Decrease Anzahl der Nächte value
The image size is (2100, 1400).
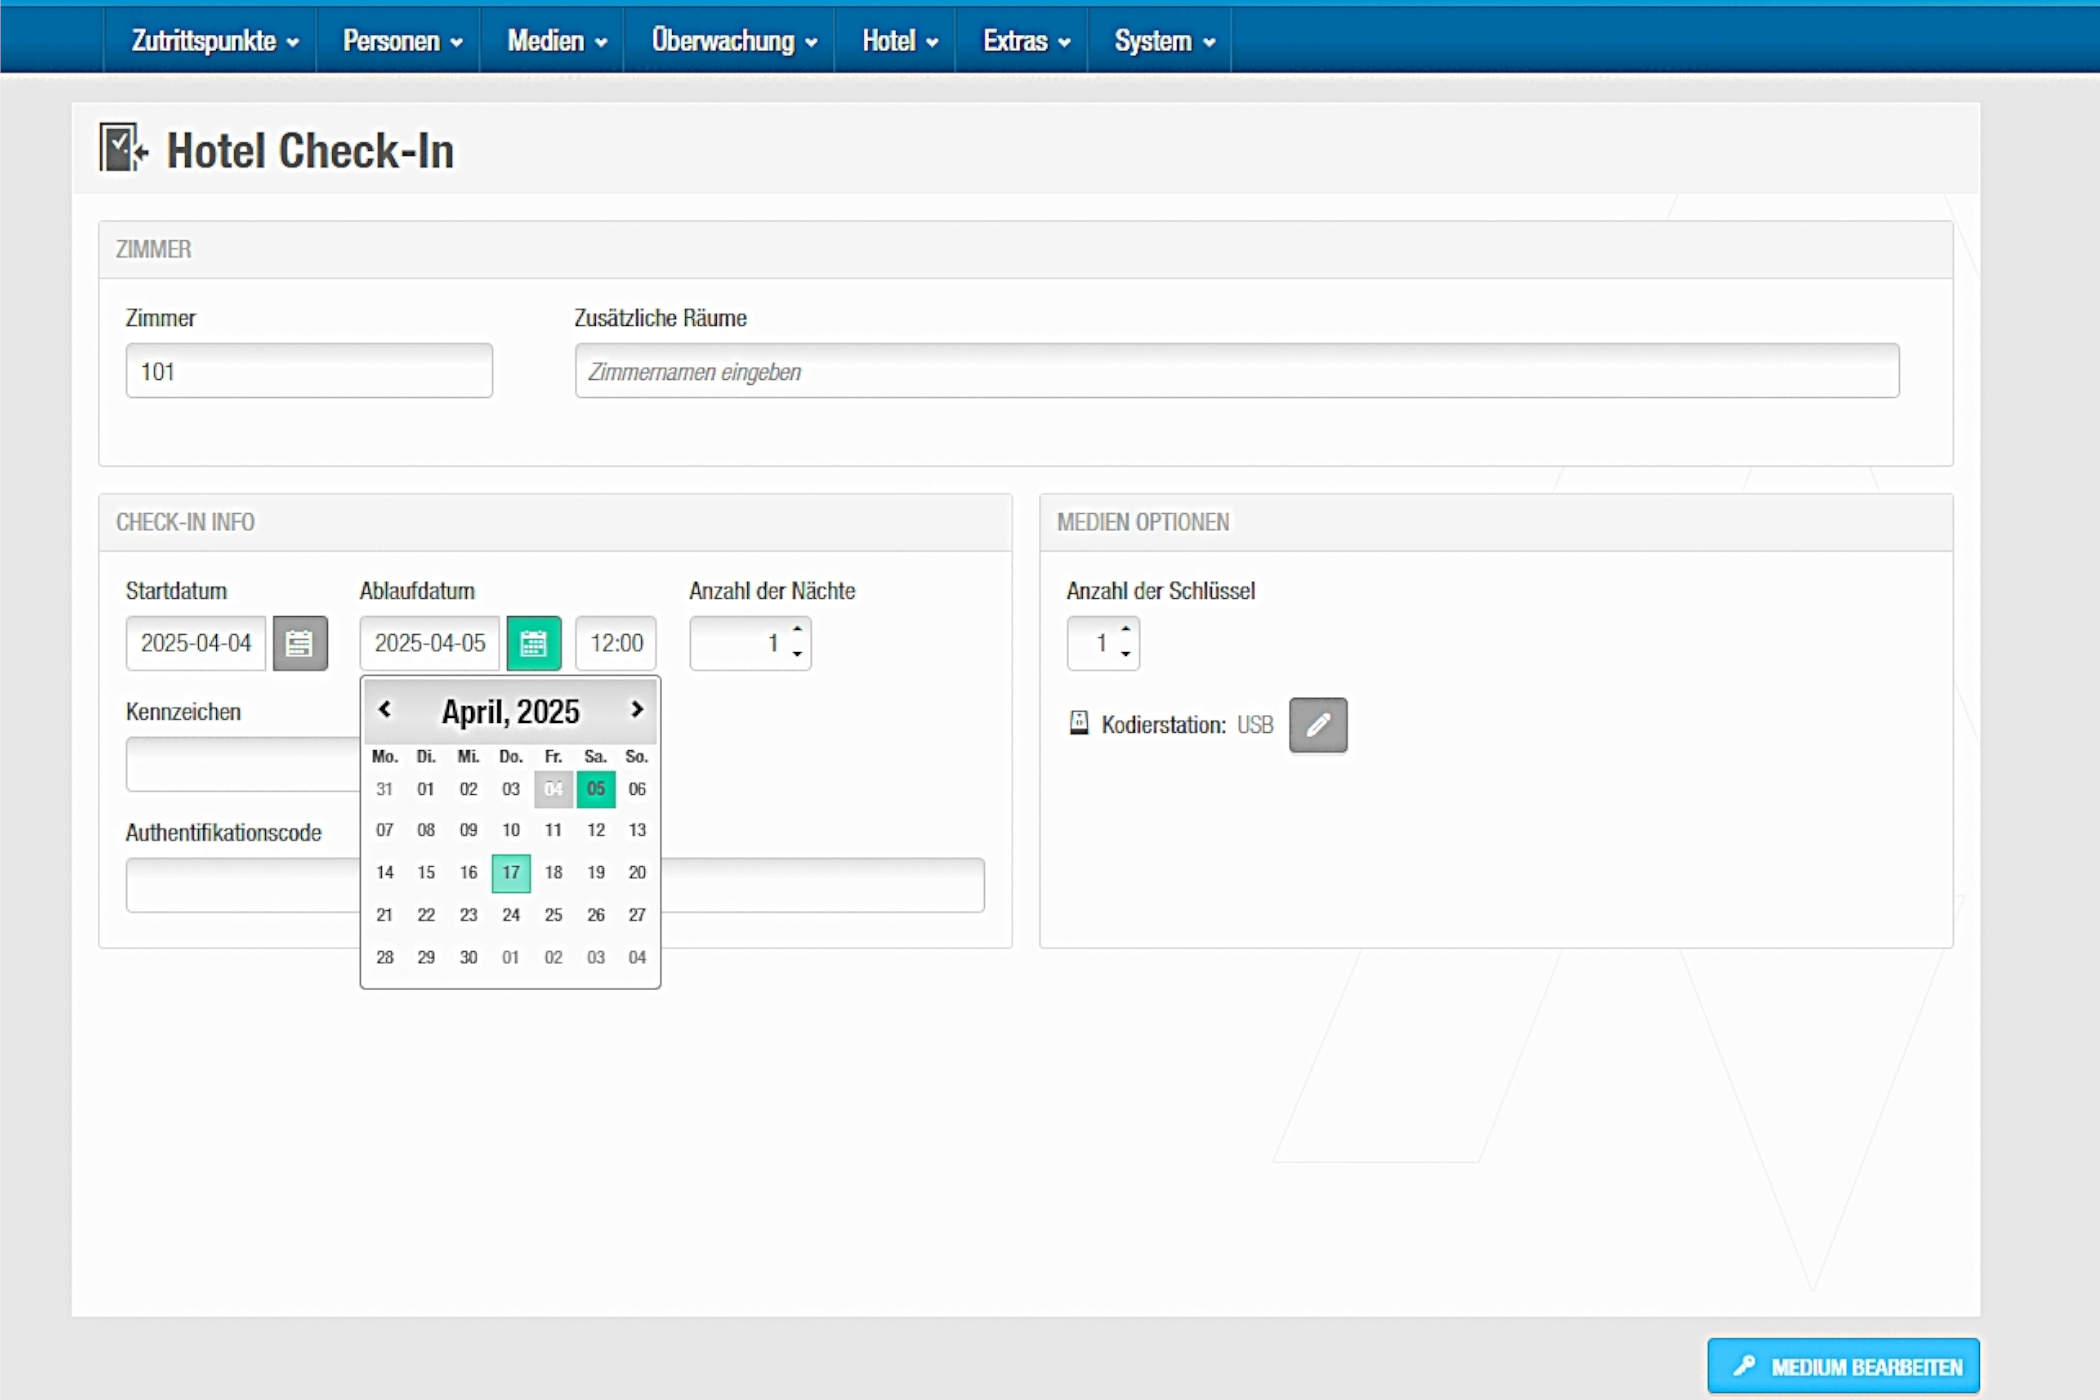tap(797, 654)
